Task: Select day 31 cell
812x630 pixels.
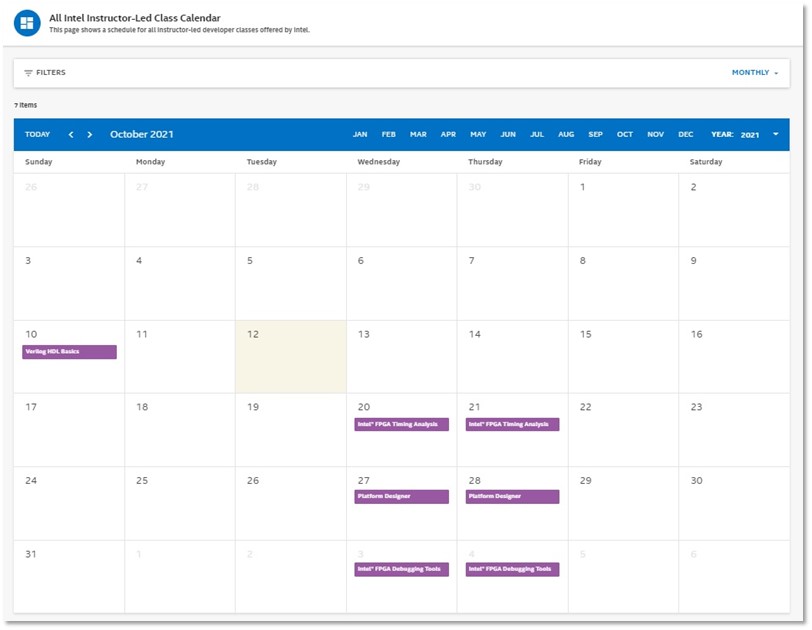Action: coord(69,577)
